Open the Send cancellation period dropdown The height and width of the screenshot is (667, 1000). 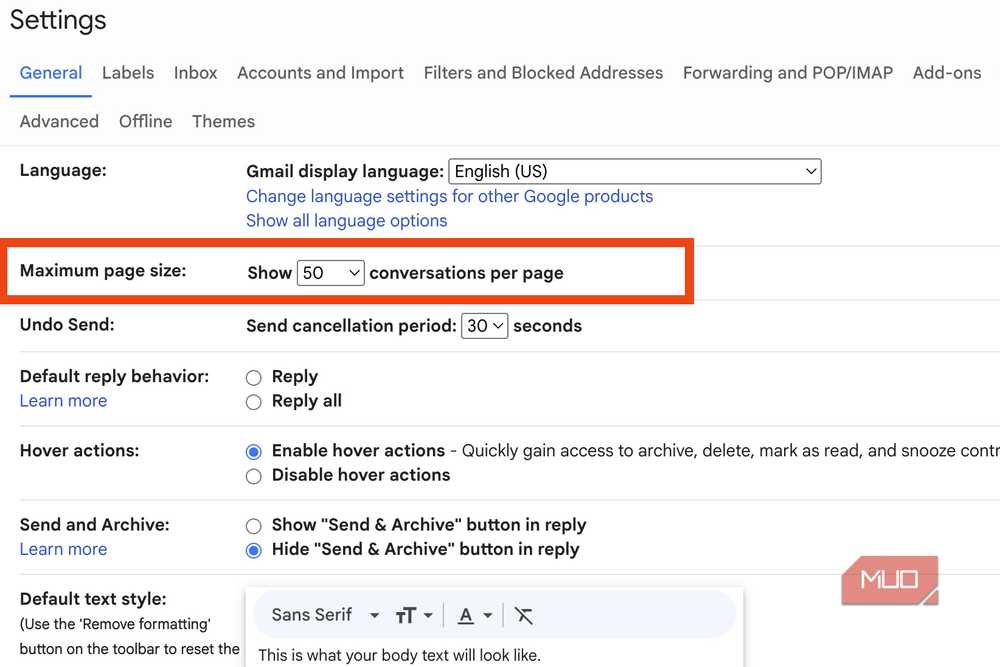click(484, 326)
